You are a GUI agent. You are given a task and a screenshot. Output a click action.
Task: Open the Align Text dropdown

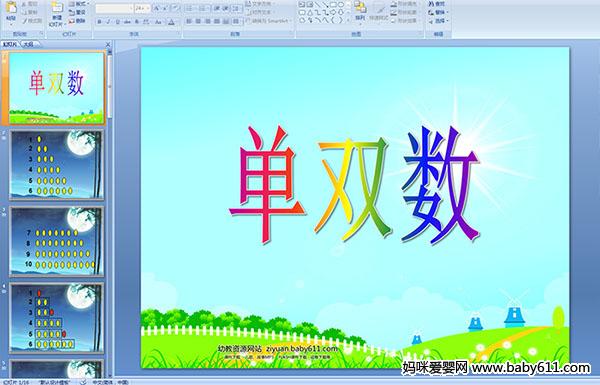pyautogui.click(x=260, y=12)
